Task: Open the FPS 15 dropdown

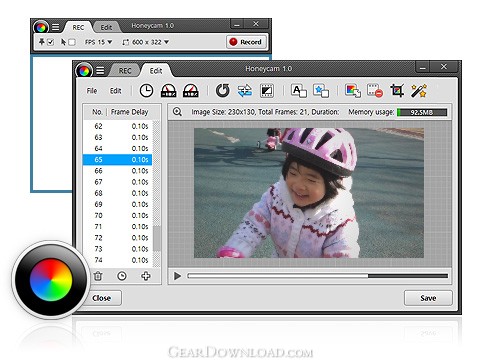Action: 99,42
